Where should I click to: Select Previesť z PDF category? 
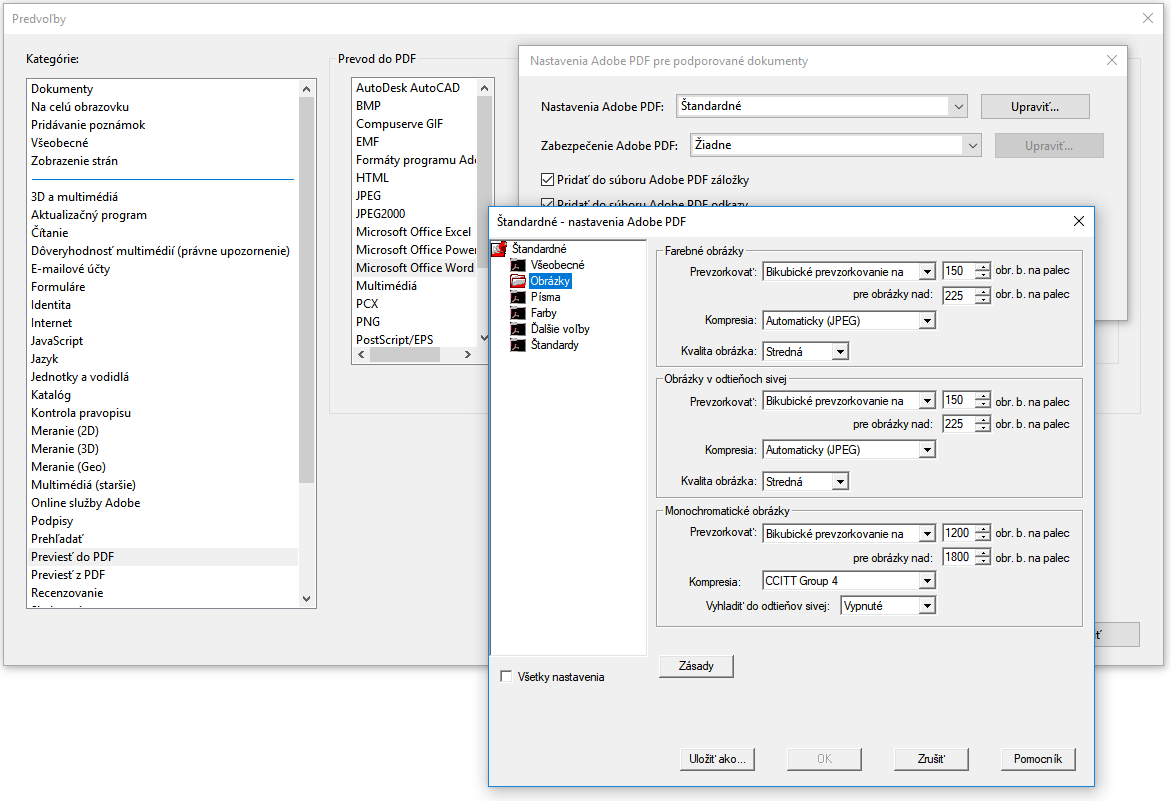coord(68,575)
